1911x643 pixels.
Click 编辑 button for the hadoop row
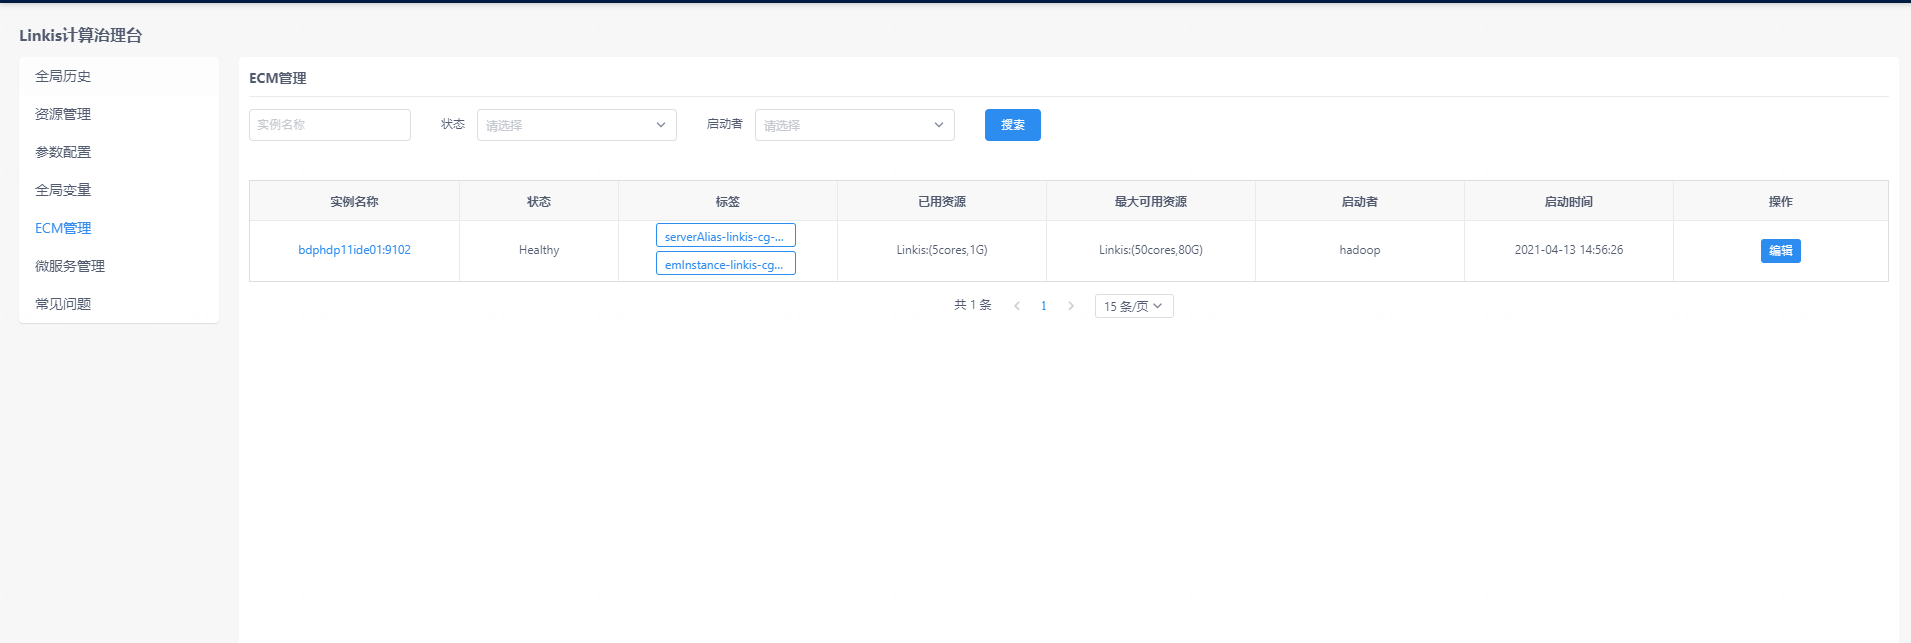(1780, 251)
